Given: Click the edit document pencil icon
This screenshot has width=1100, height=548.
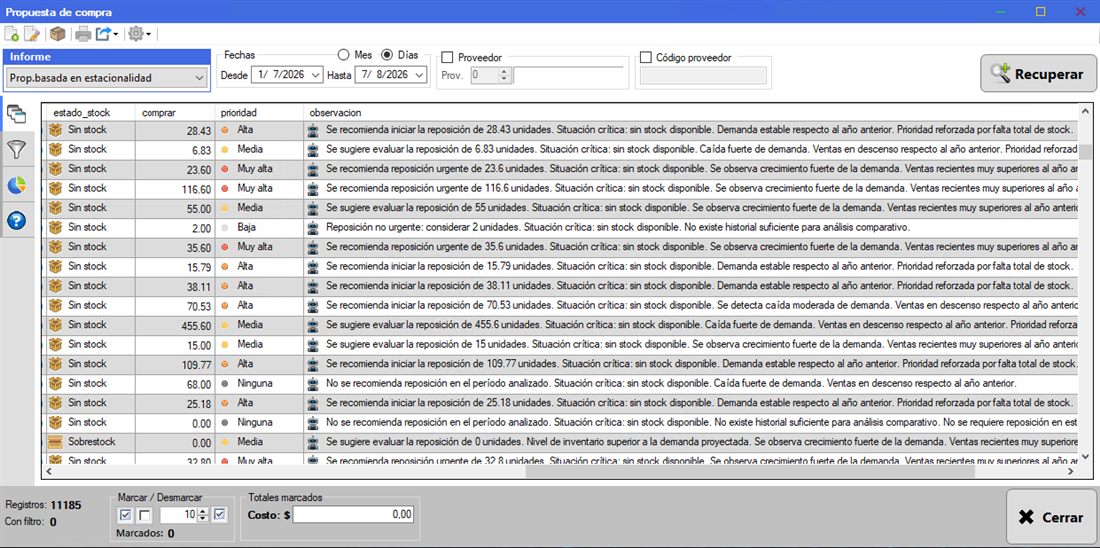Looking at the screenshot, I should click(32, 34).
